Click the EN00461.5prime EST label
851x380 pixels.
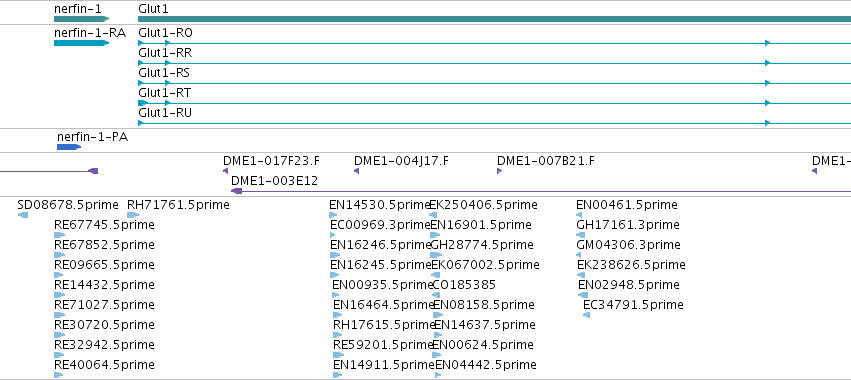pyautogui.click(x=627, y=205)
